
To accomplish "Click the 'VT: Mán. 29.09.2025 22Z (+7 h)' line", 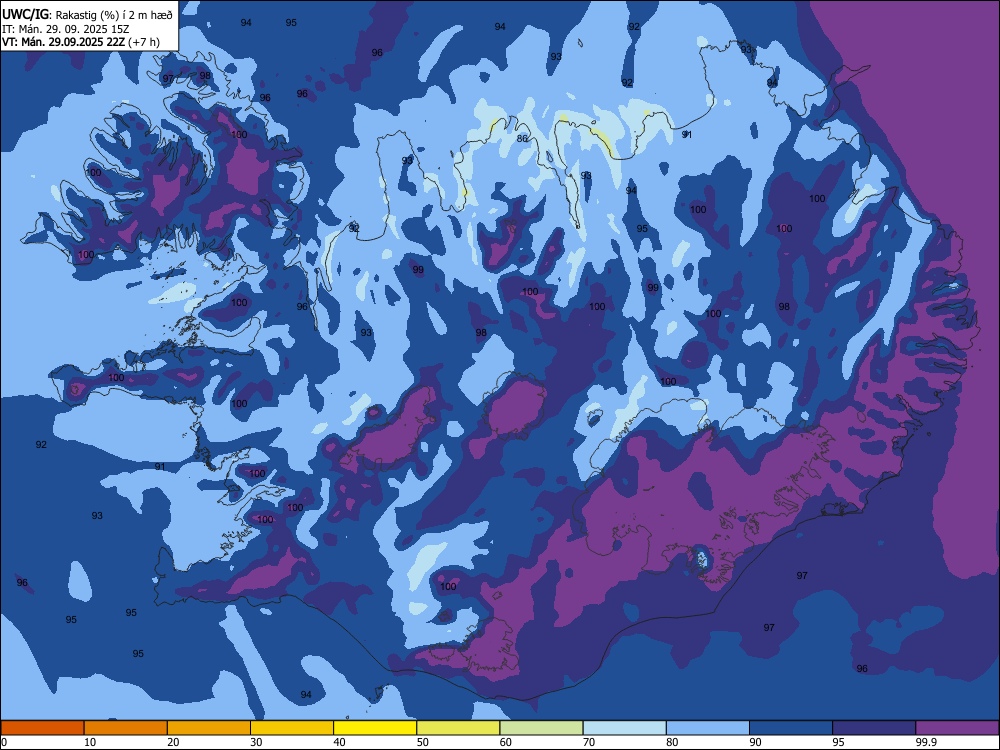I will (x=81, y=42).
